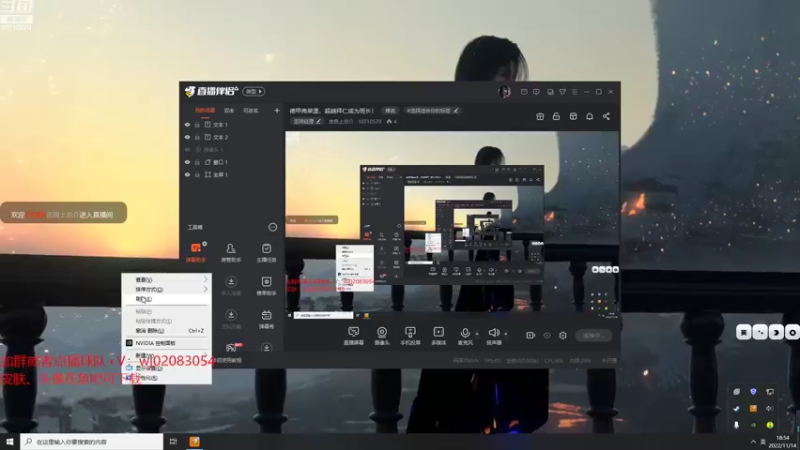Open the notification bell in room header
800x450 pixels.
coord(589,116)
